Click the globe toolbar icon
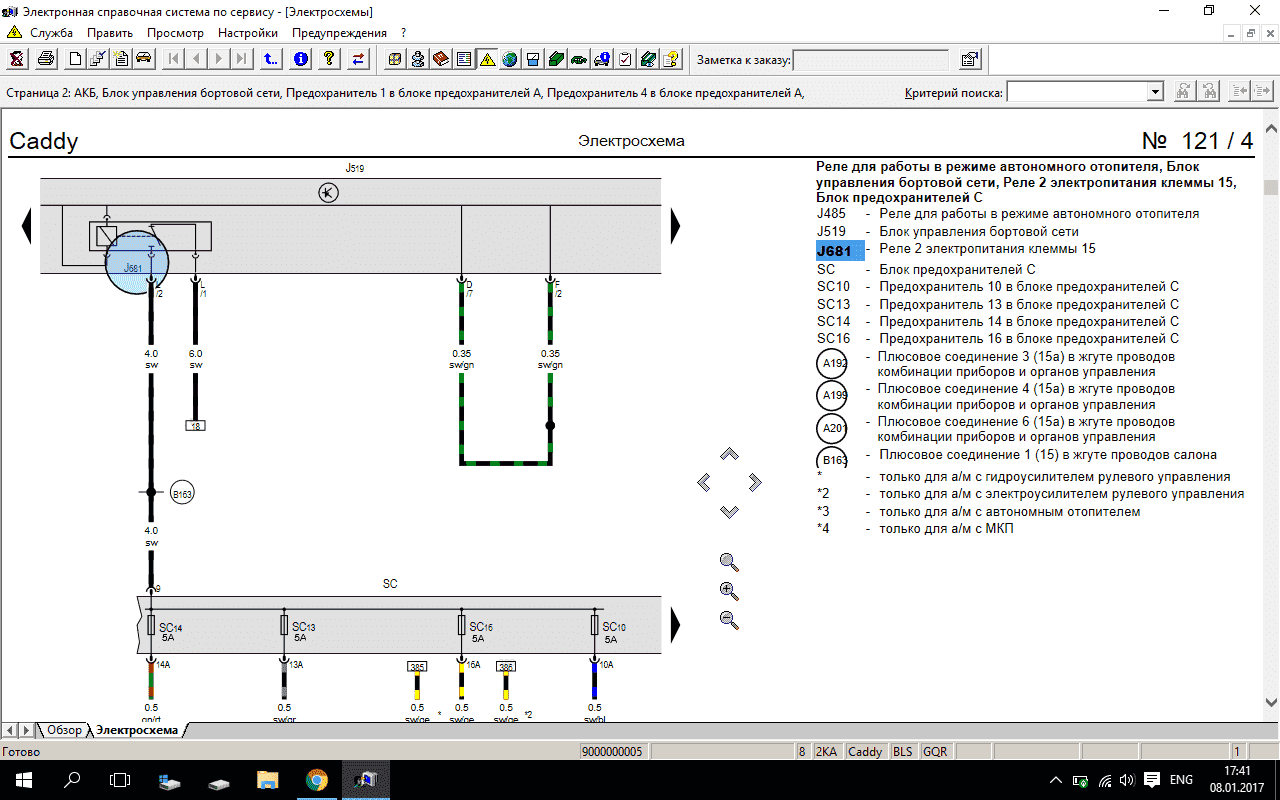The width and height of the screenshot is (1280, 800). (510, 59)
